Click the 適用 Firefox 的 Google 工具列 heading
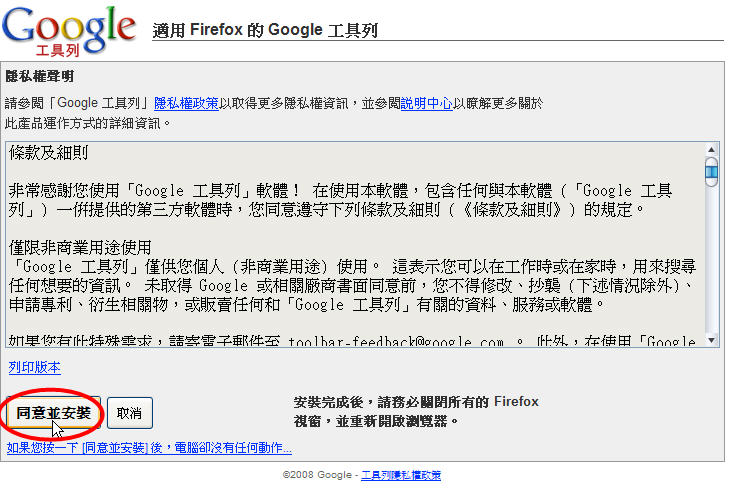 coord(264,30)
